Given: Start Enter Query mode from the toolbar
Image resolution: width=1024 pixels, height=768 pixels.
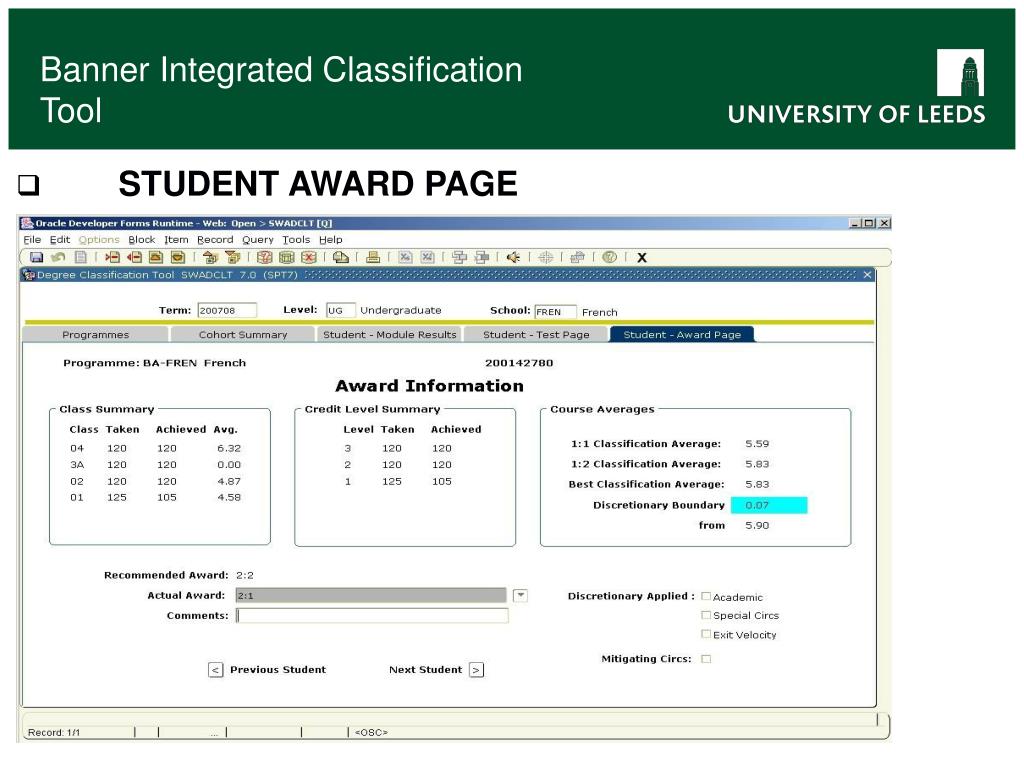Looking at the screenshot, I should pos(264,257).
